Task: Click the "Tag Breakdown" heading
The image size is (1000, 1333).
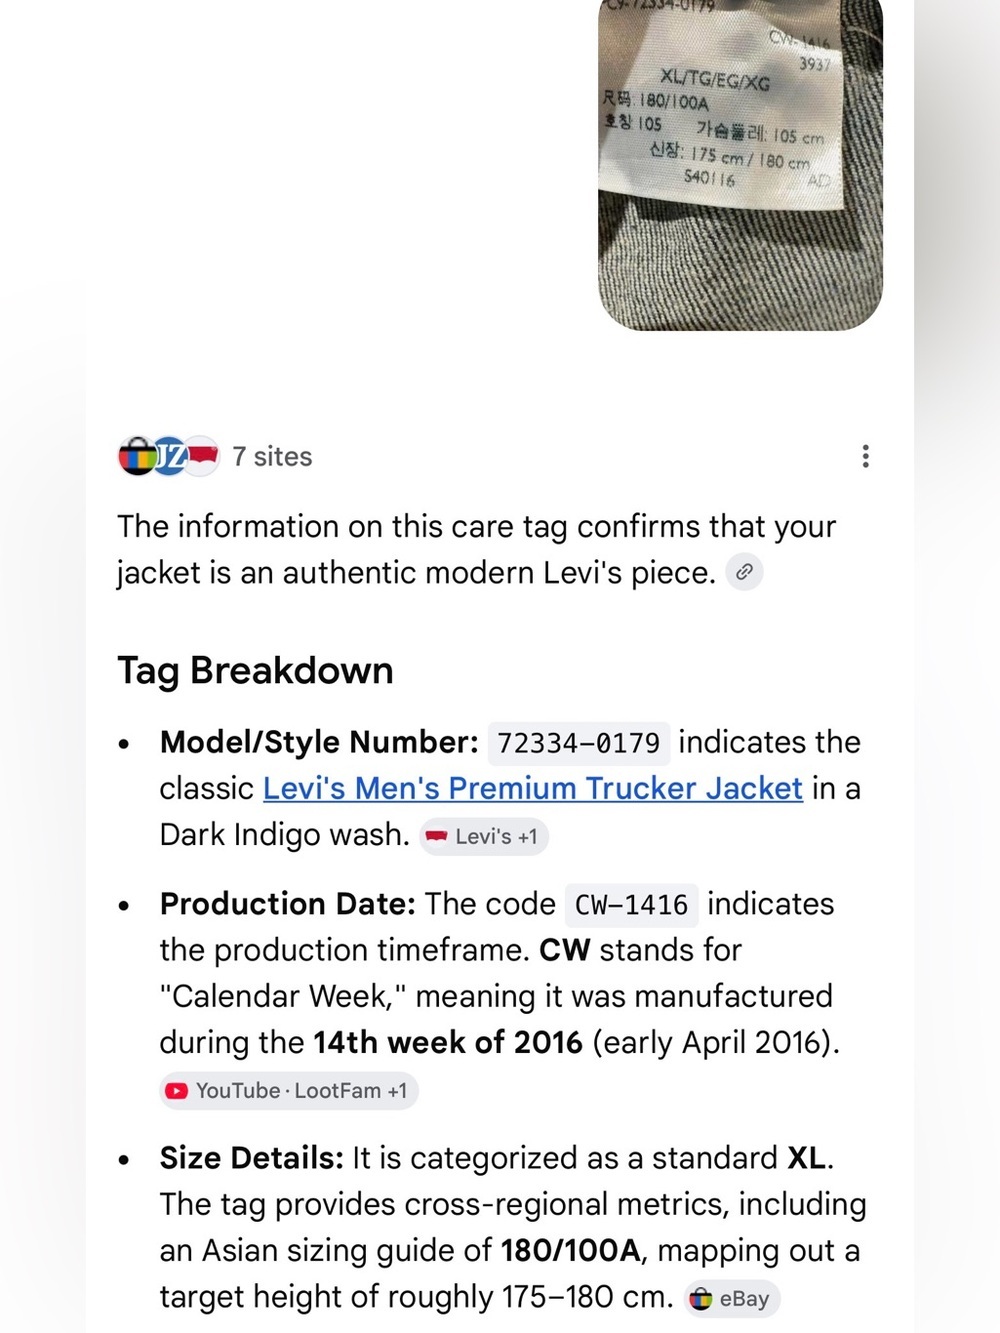Action: click(x=255, y=670)
